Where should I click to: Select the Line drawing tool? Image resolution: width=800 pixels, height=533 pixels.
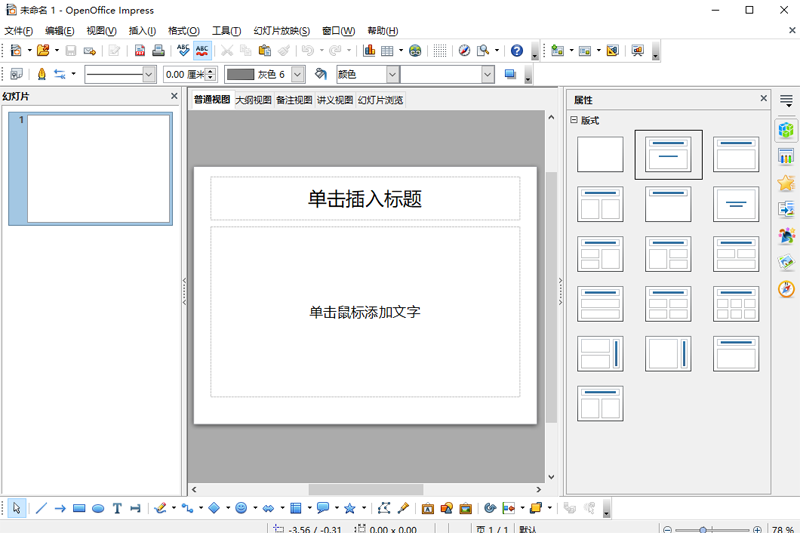(x=41, y=508)
